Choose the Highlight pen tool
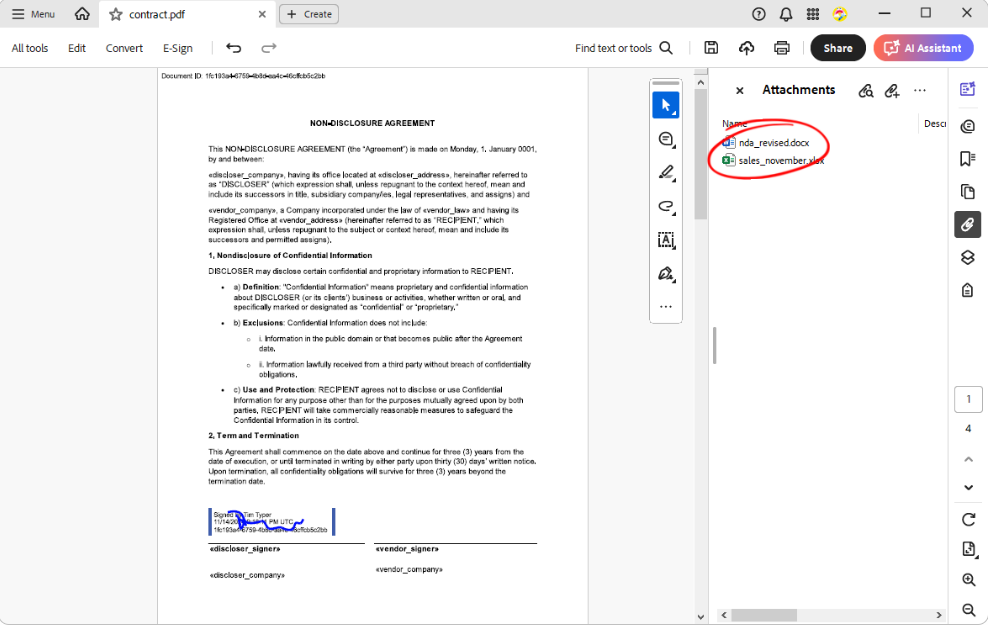Screen dimensions: 988x625 666,173
